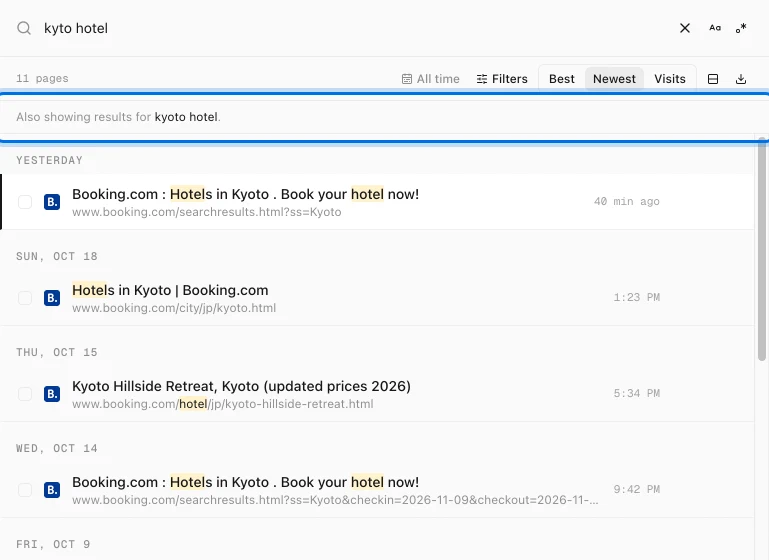Screen dimensions: 769x560
Task: Check the box for the 9:42 PM Booking.com result
Action: (25, 490)
